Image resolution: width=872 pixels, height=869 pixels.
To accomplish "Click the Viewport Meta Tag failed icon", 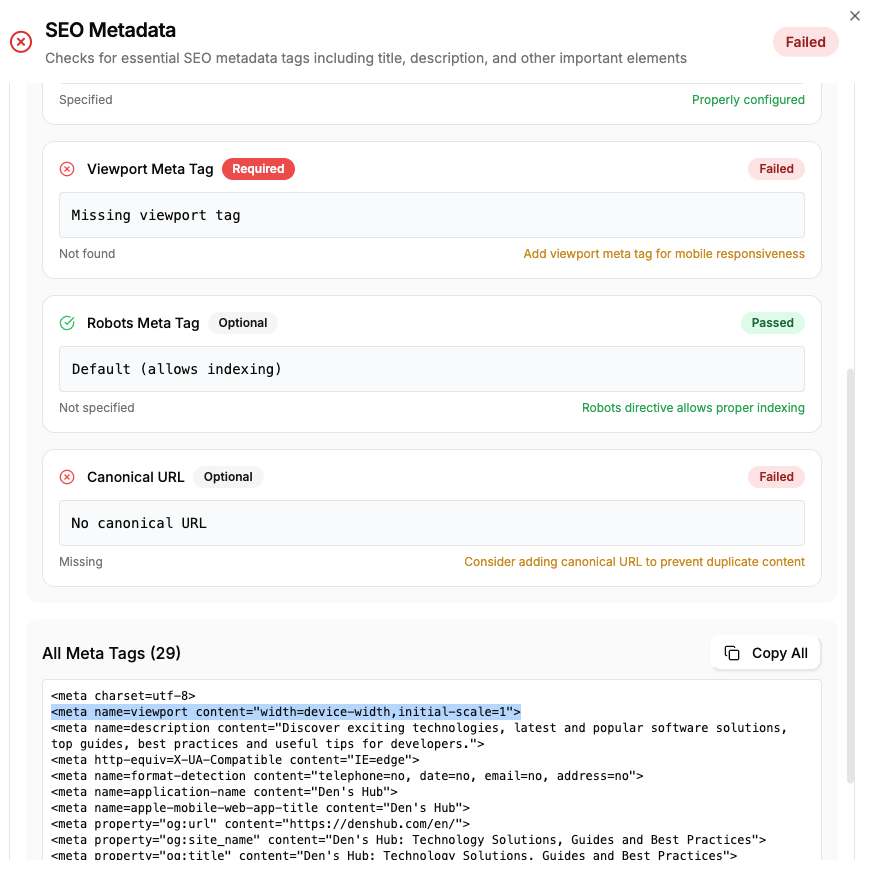I will 67,169.
